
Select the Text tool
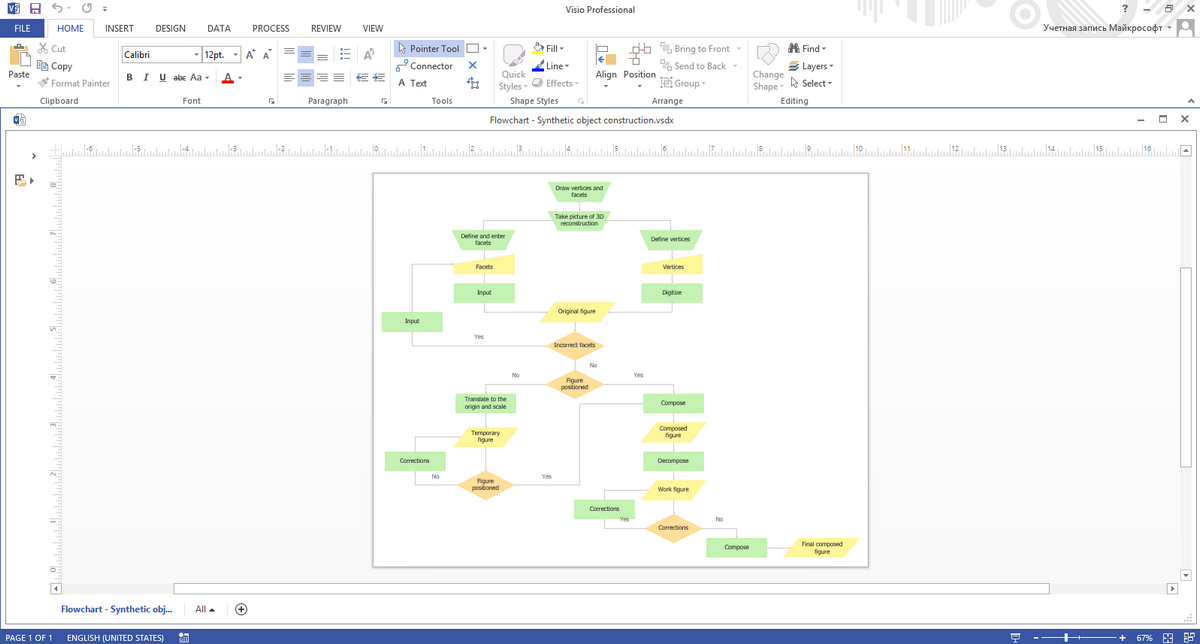413,83
